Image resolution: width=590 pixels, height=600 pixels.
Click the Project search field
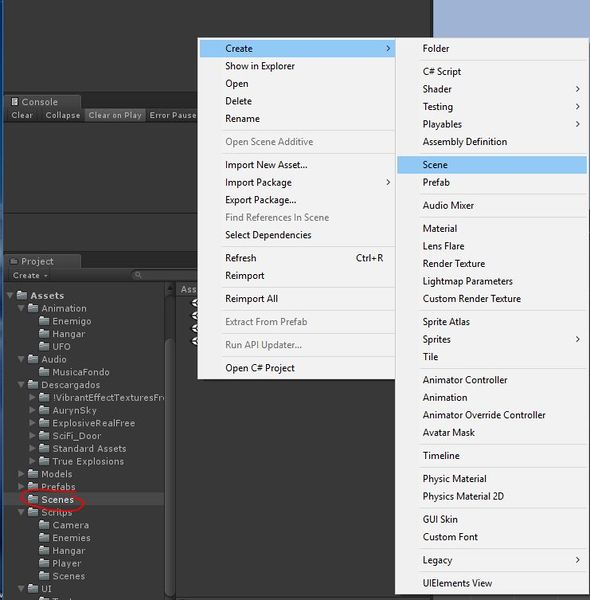[165, 275]
